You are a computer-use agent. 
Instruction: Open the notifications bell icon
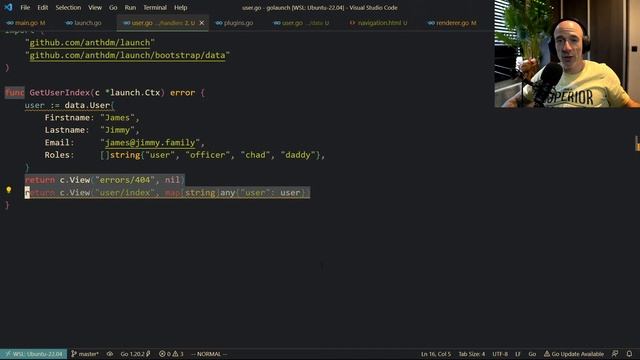[629, 354]
